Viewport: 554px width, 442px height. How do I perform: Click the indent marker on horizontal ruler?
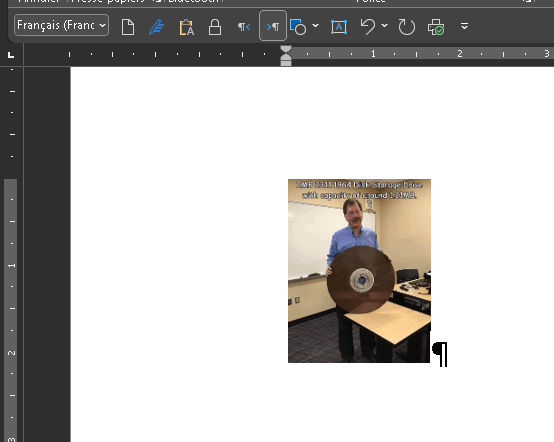tap(286, 56)
